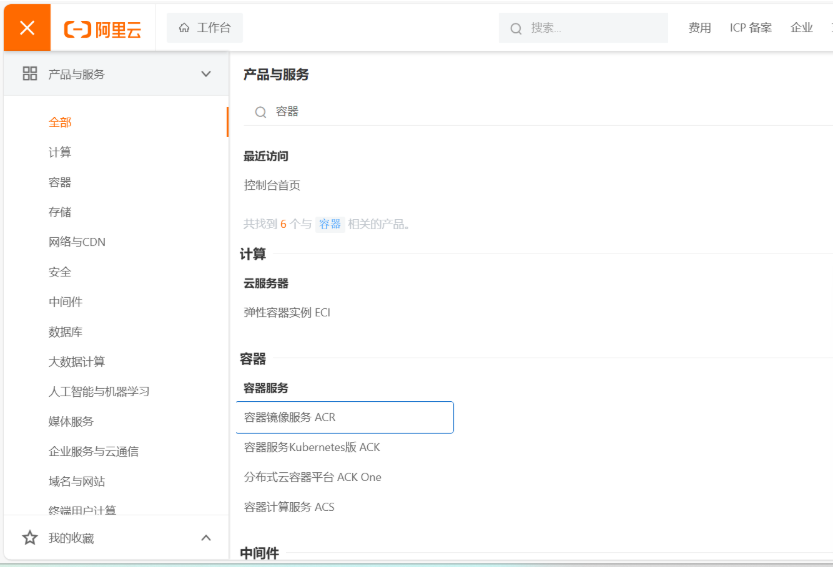Click the Alibaba Cloud logo
Viewport: 833px width, 568px height.
click(103, 29)
